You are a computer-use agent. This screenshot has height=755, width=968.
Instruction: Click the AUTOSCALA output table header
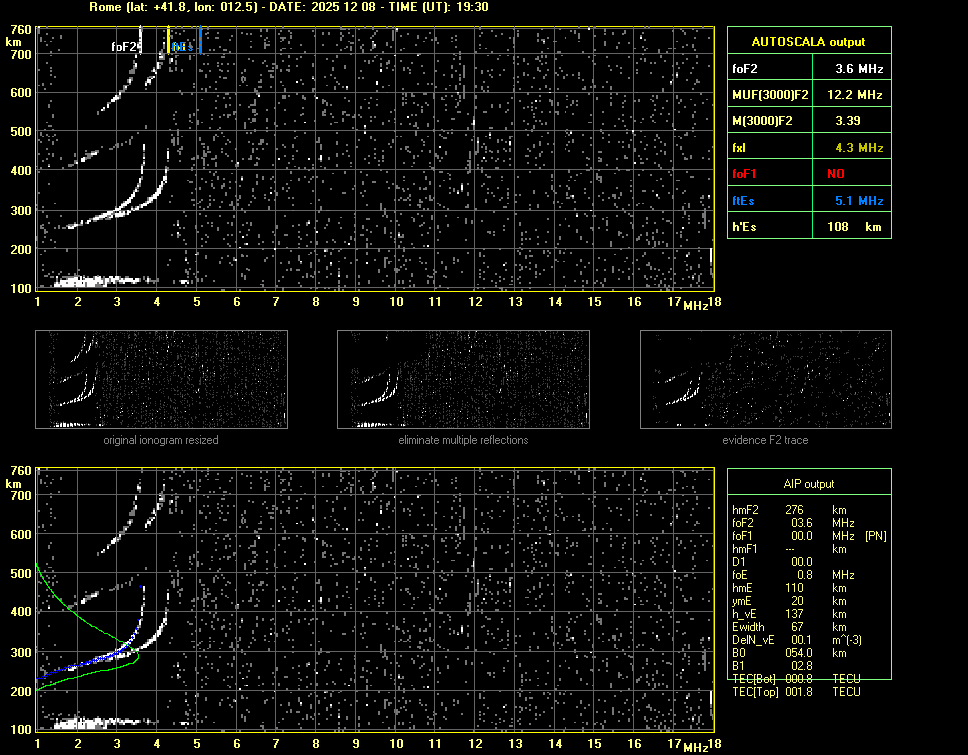pyautogui.click(x=808, y=42)
